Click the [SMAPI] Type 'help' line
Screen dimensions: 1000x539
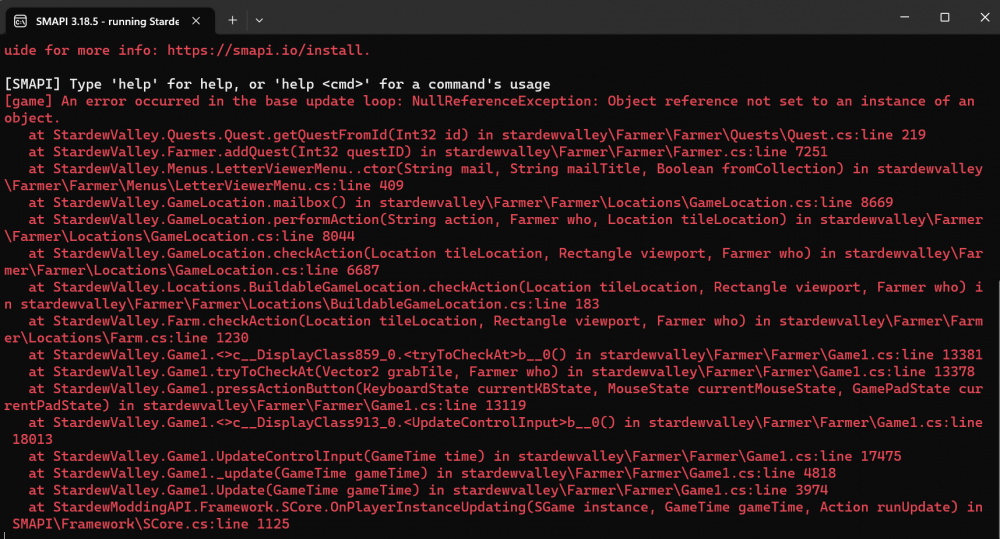point(277,84)
